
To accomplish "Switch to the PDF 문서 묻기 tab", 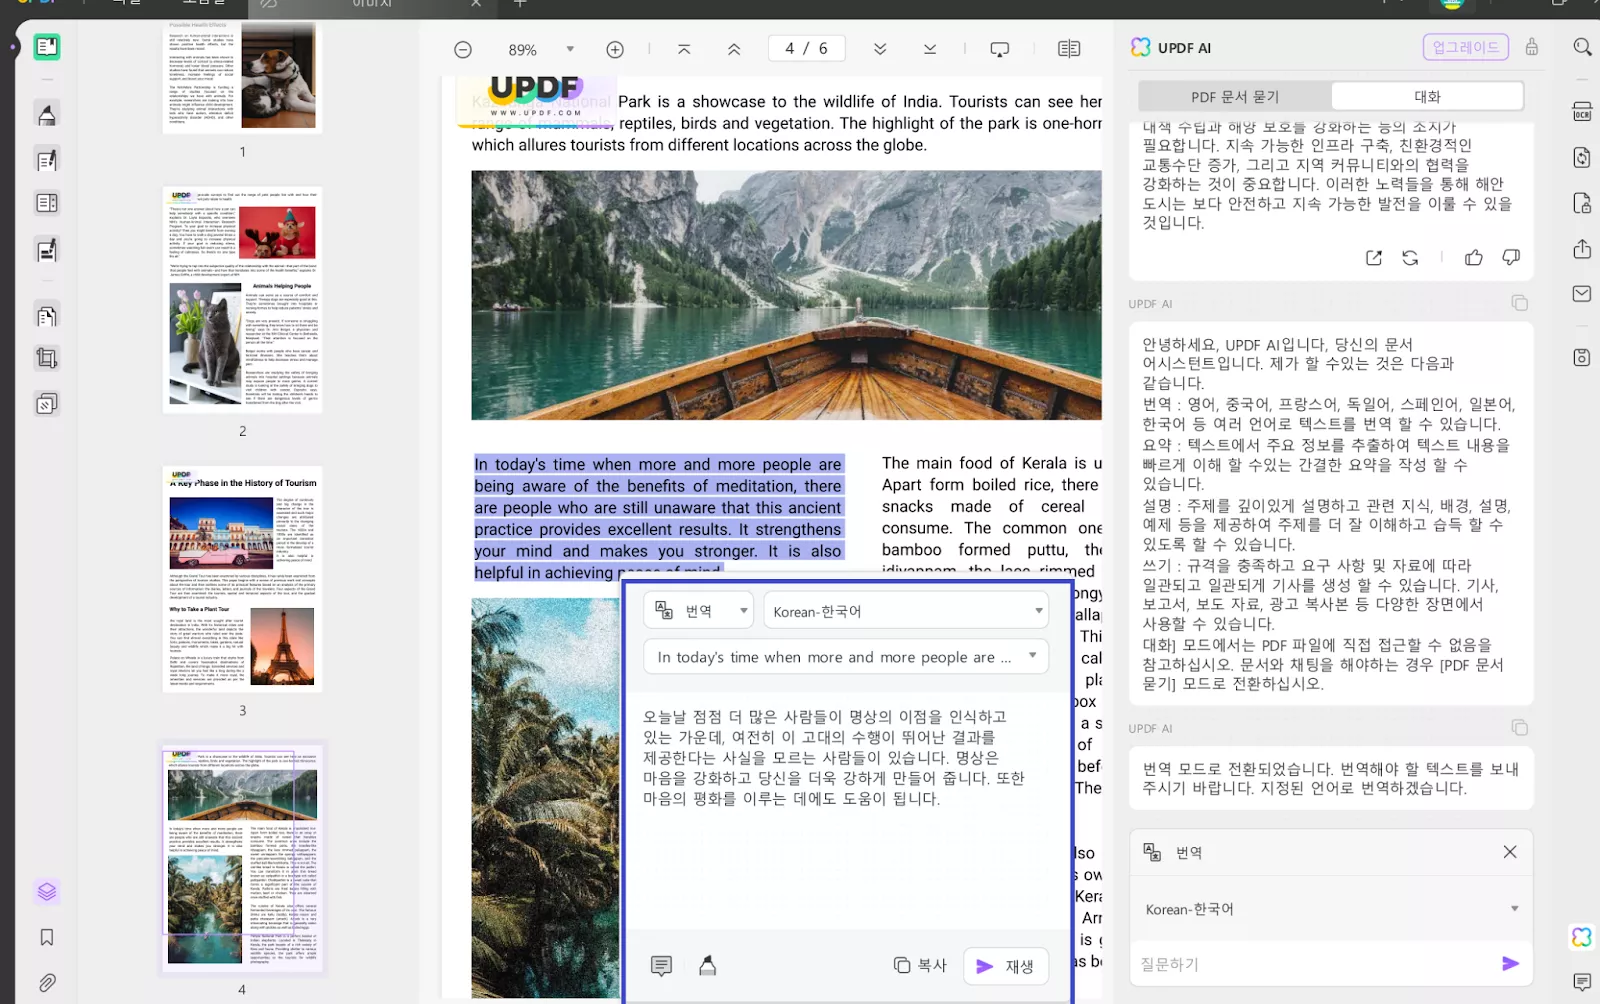I will (x=1235, y=97).
